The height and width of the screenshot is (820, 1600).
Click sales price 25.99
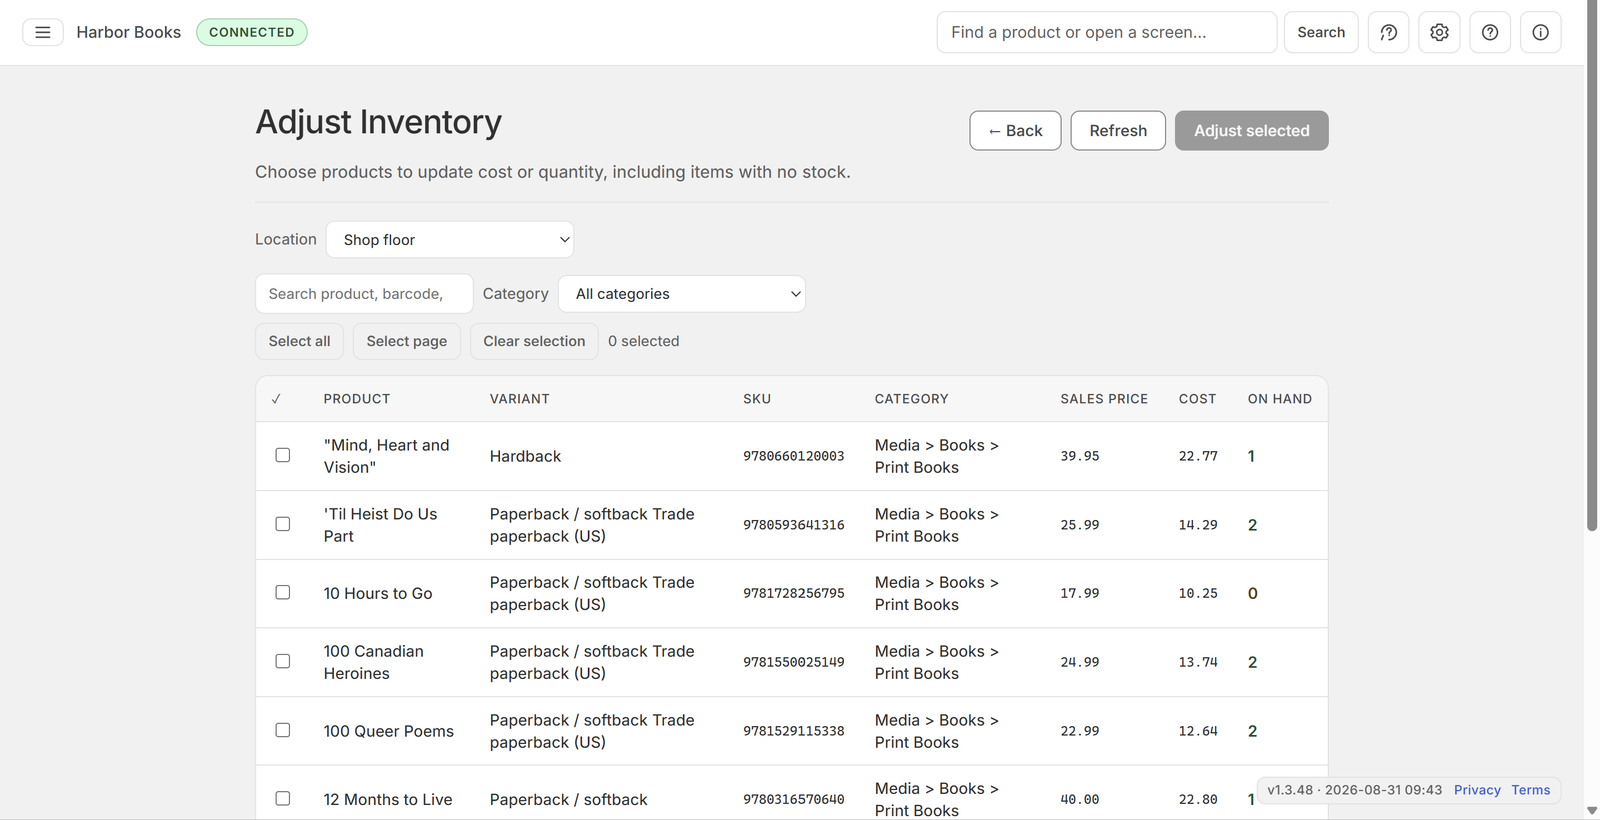pyautogui.click(x=1080, y=525)
